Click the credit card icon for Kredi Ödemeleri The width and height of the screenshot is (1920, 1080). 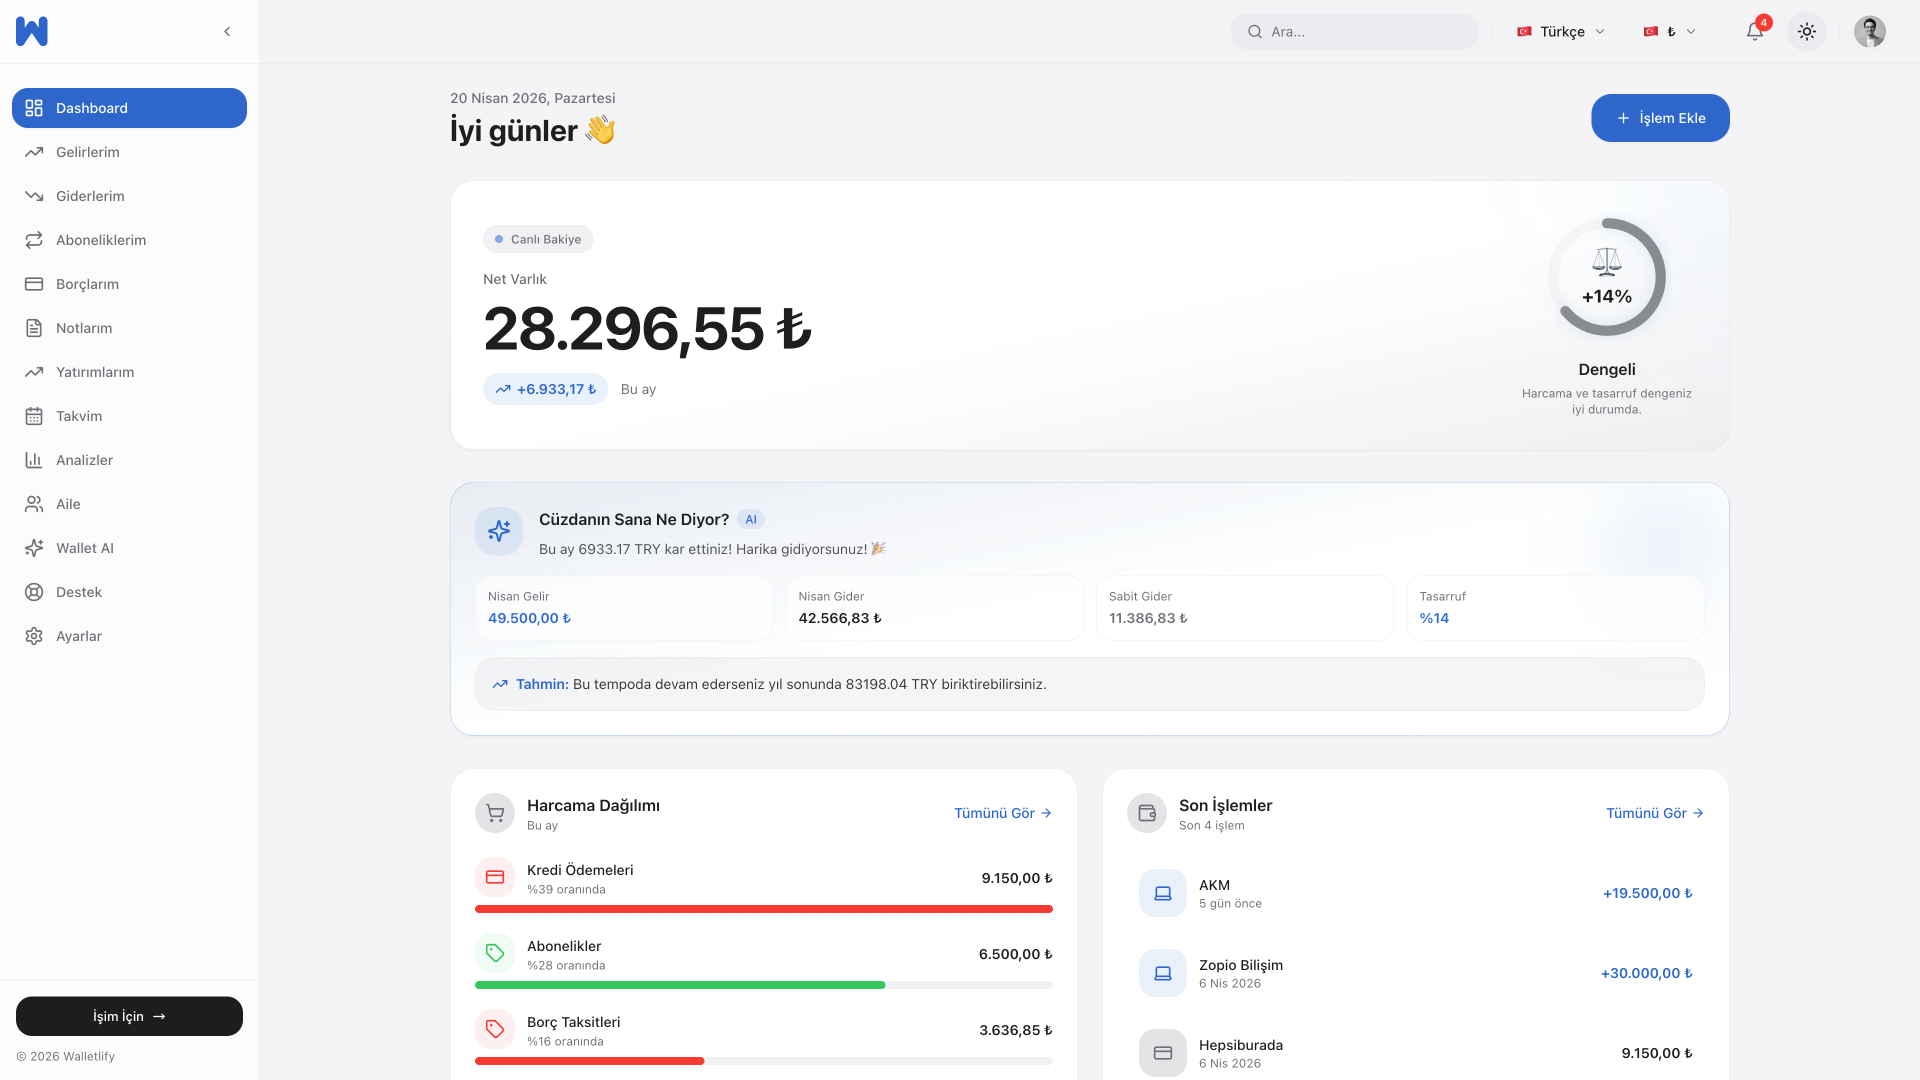(495, 877)
